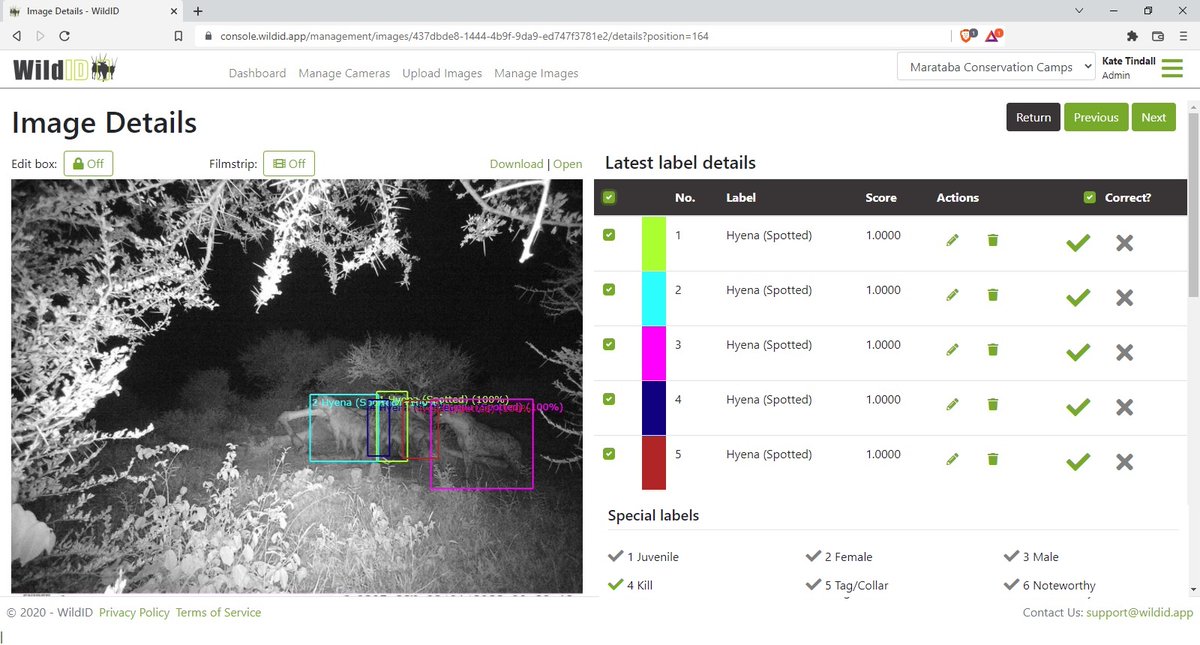Toggle the Correct? header checkbox
This screenshot has height=645, width=1200.
coord(1090,197)
